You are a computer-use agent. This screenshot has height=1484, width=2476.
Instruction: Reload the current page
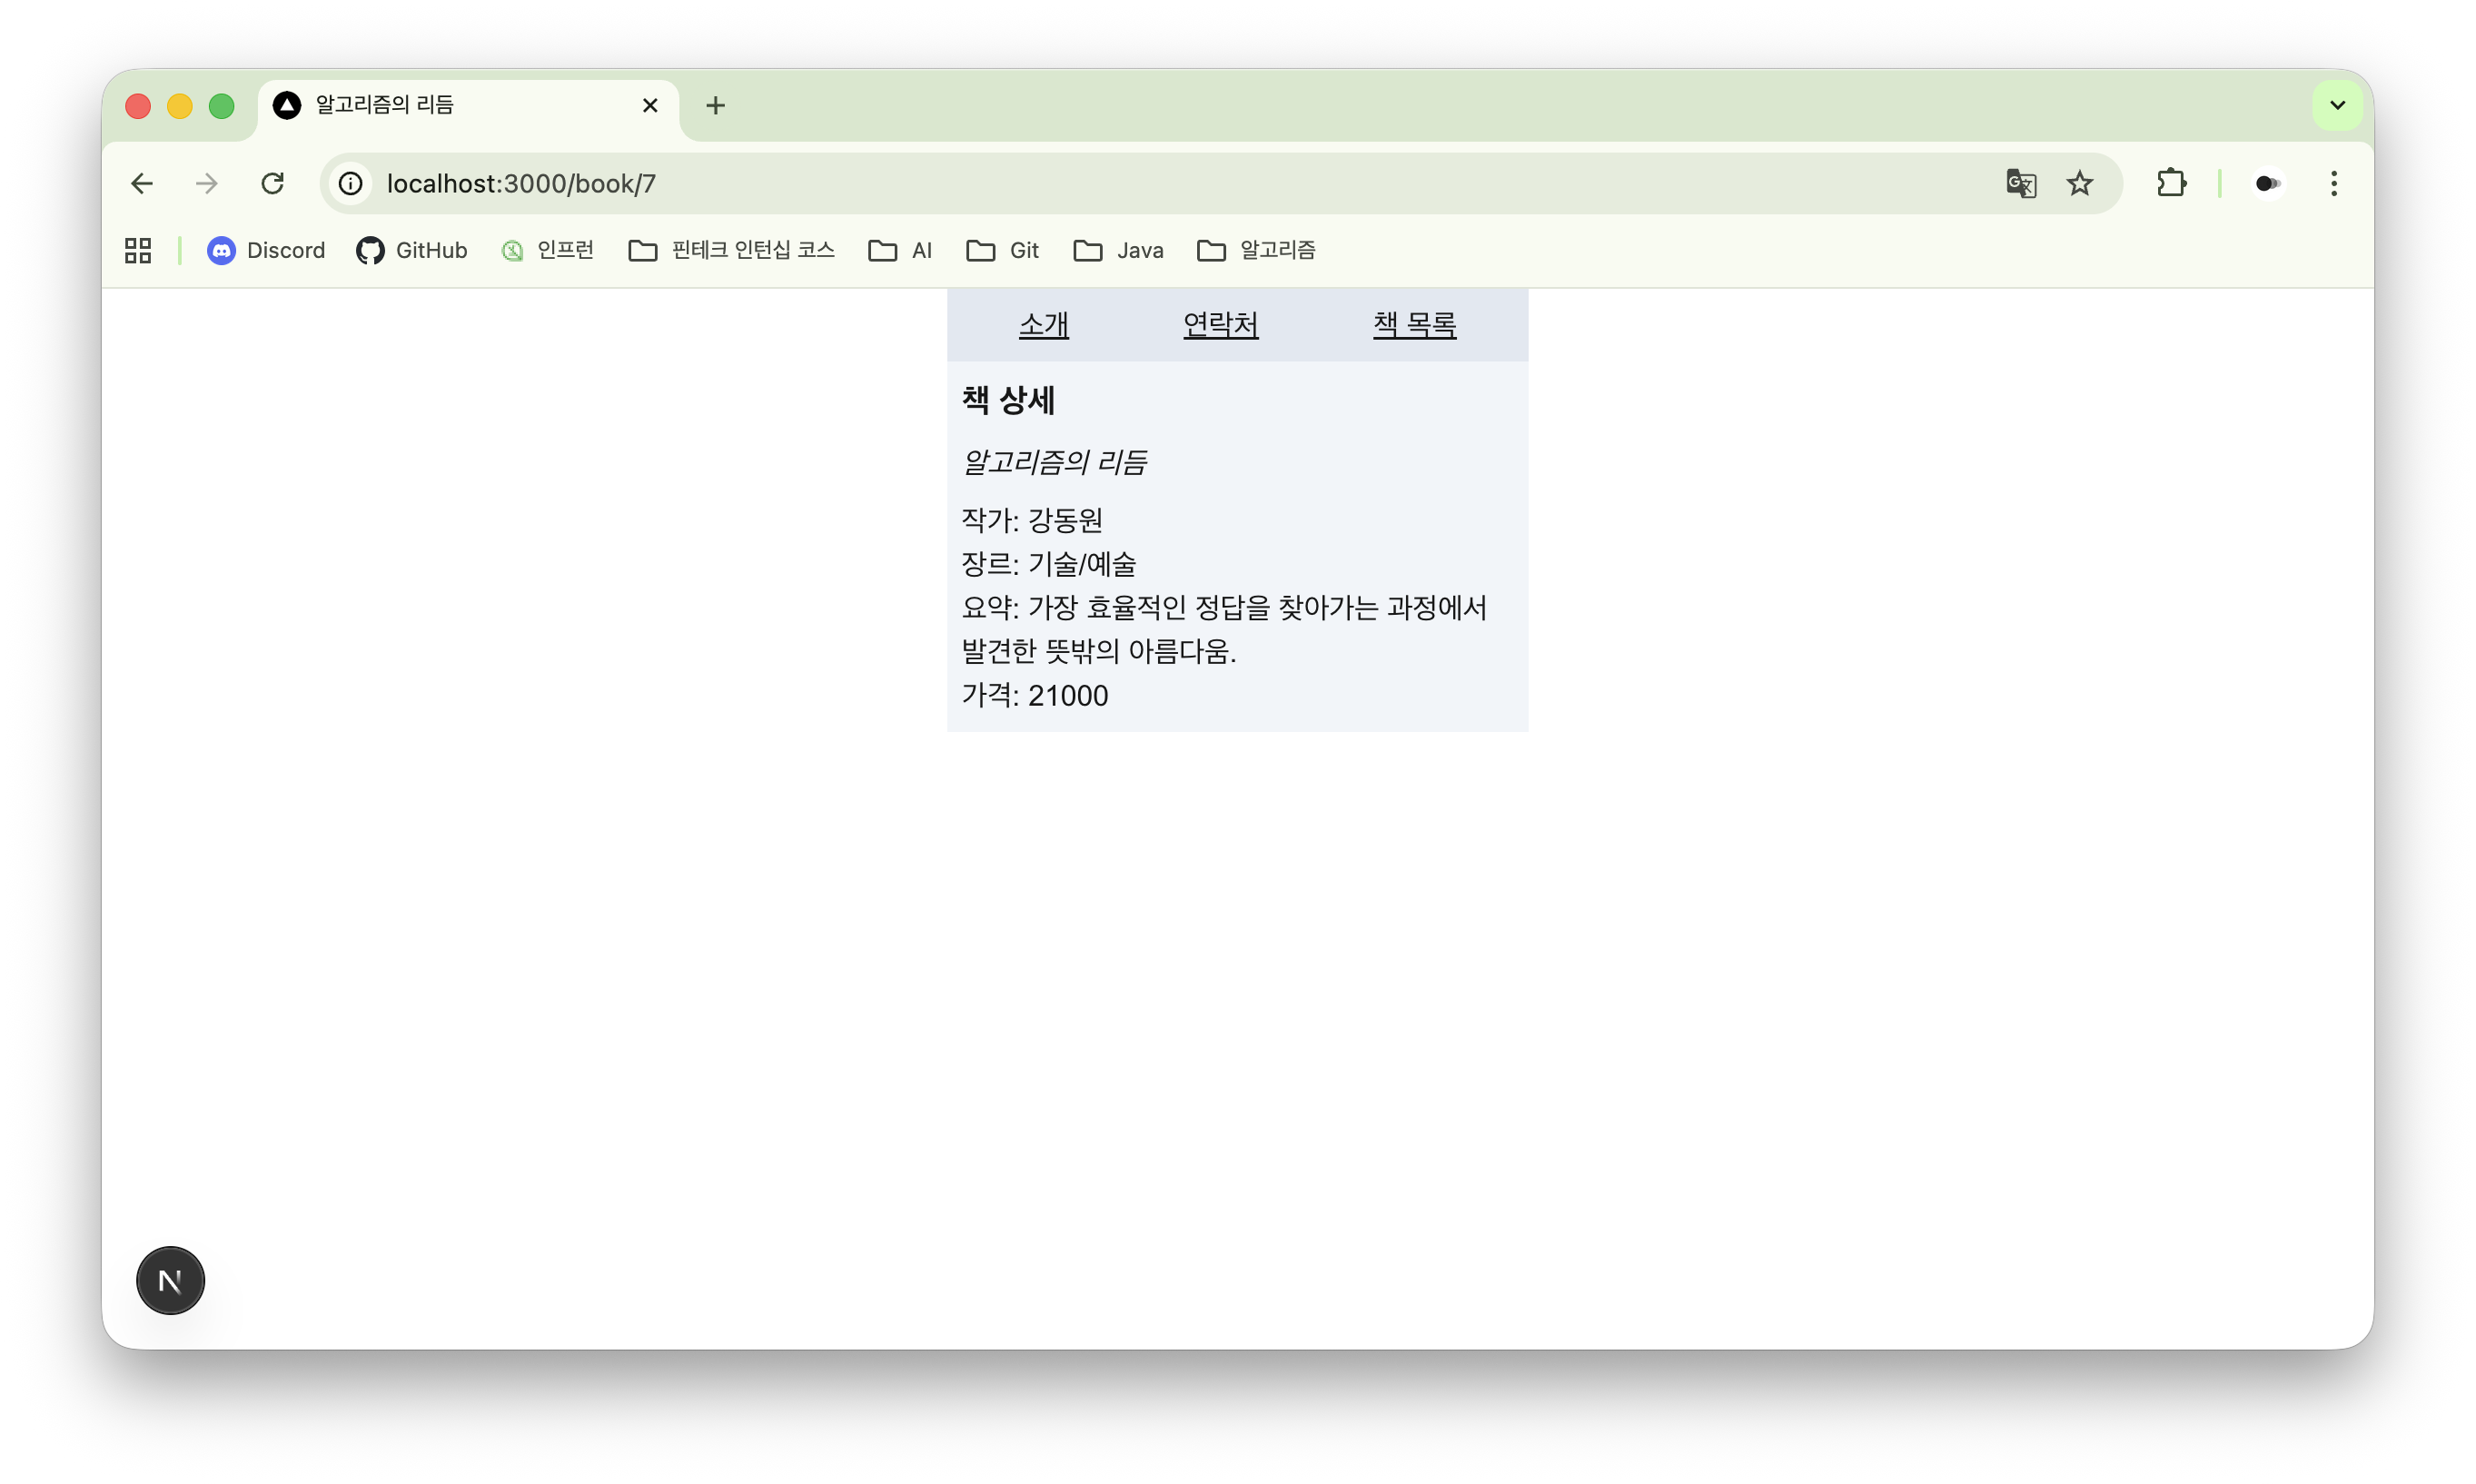[272, 184]
